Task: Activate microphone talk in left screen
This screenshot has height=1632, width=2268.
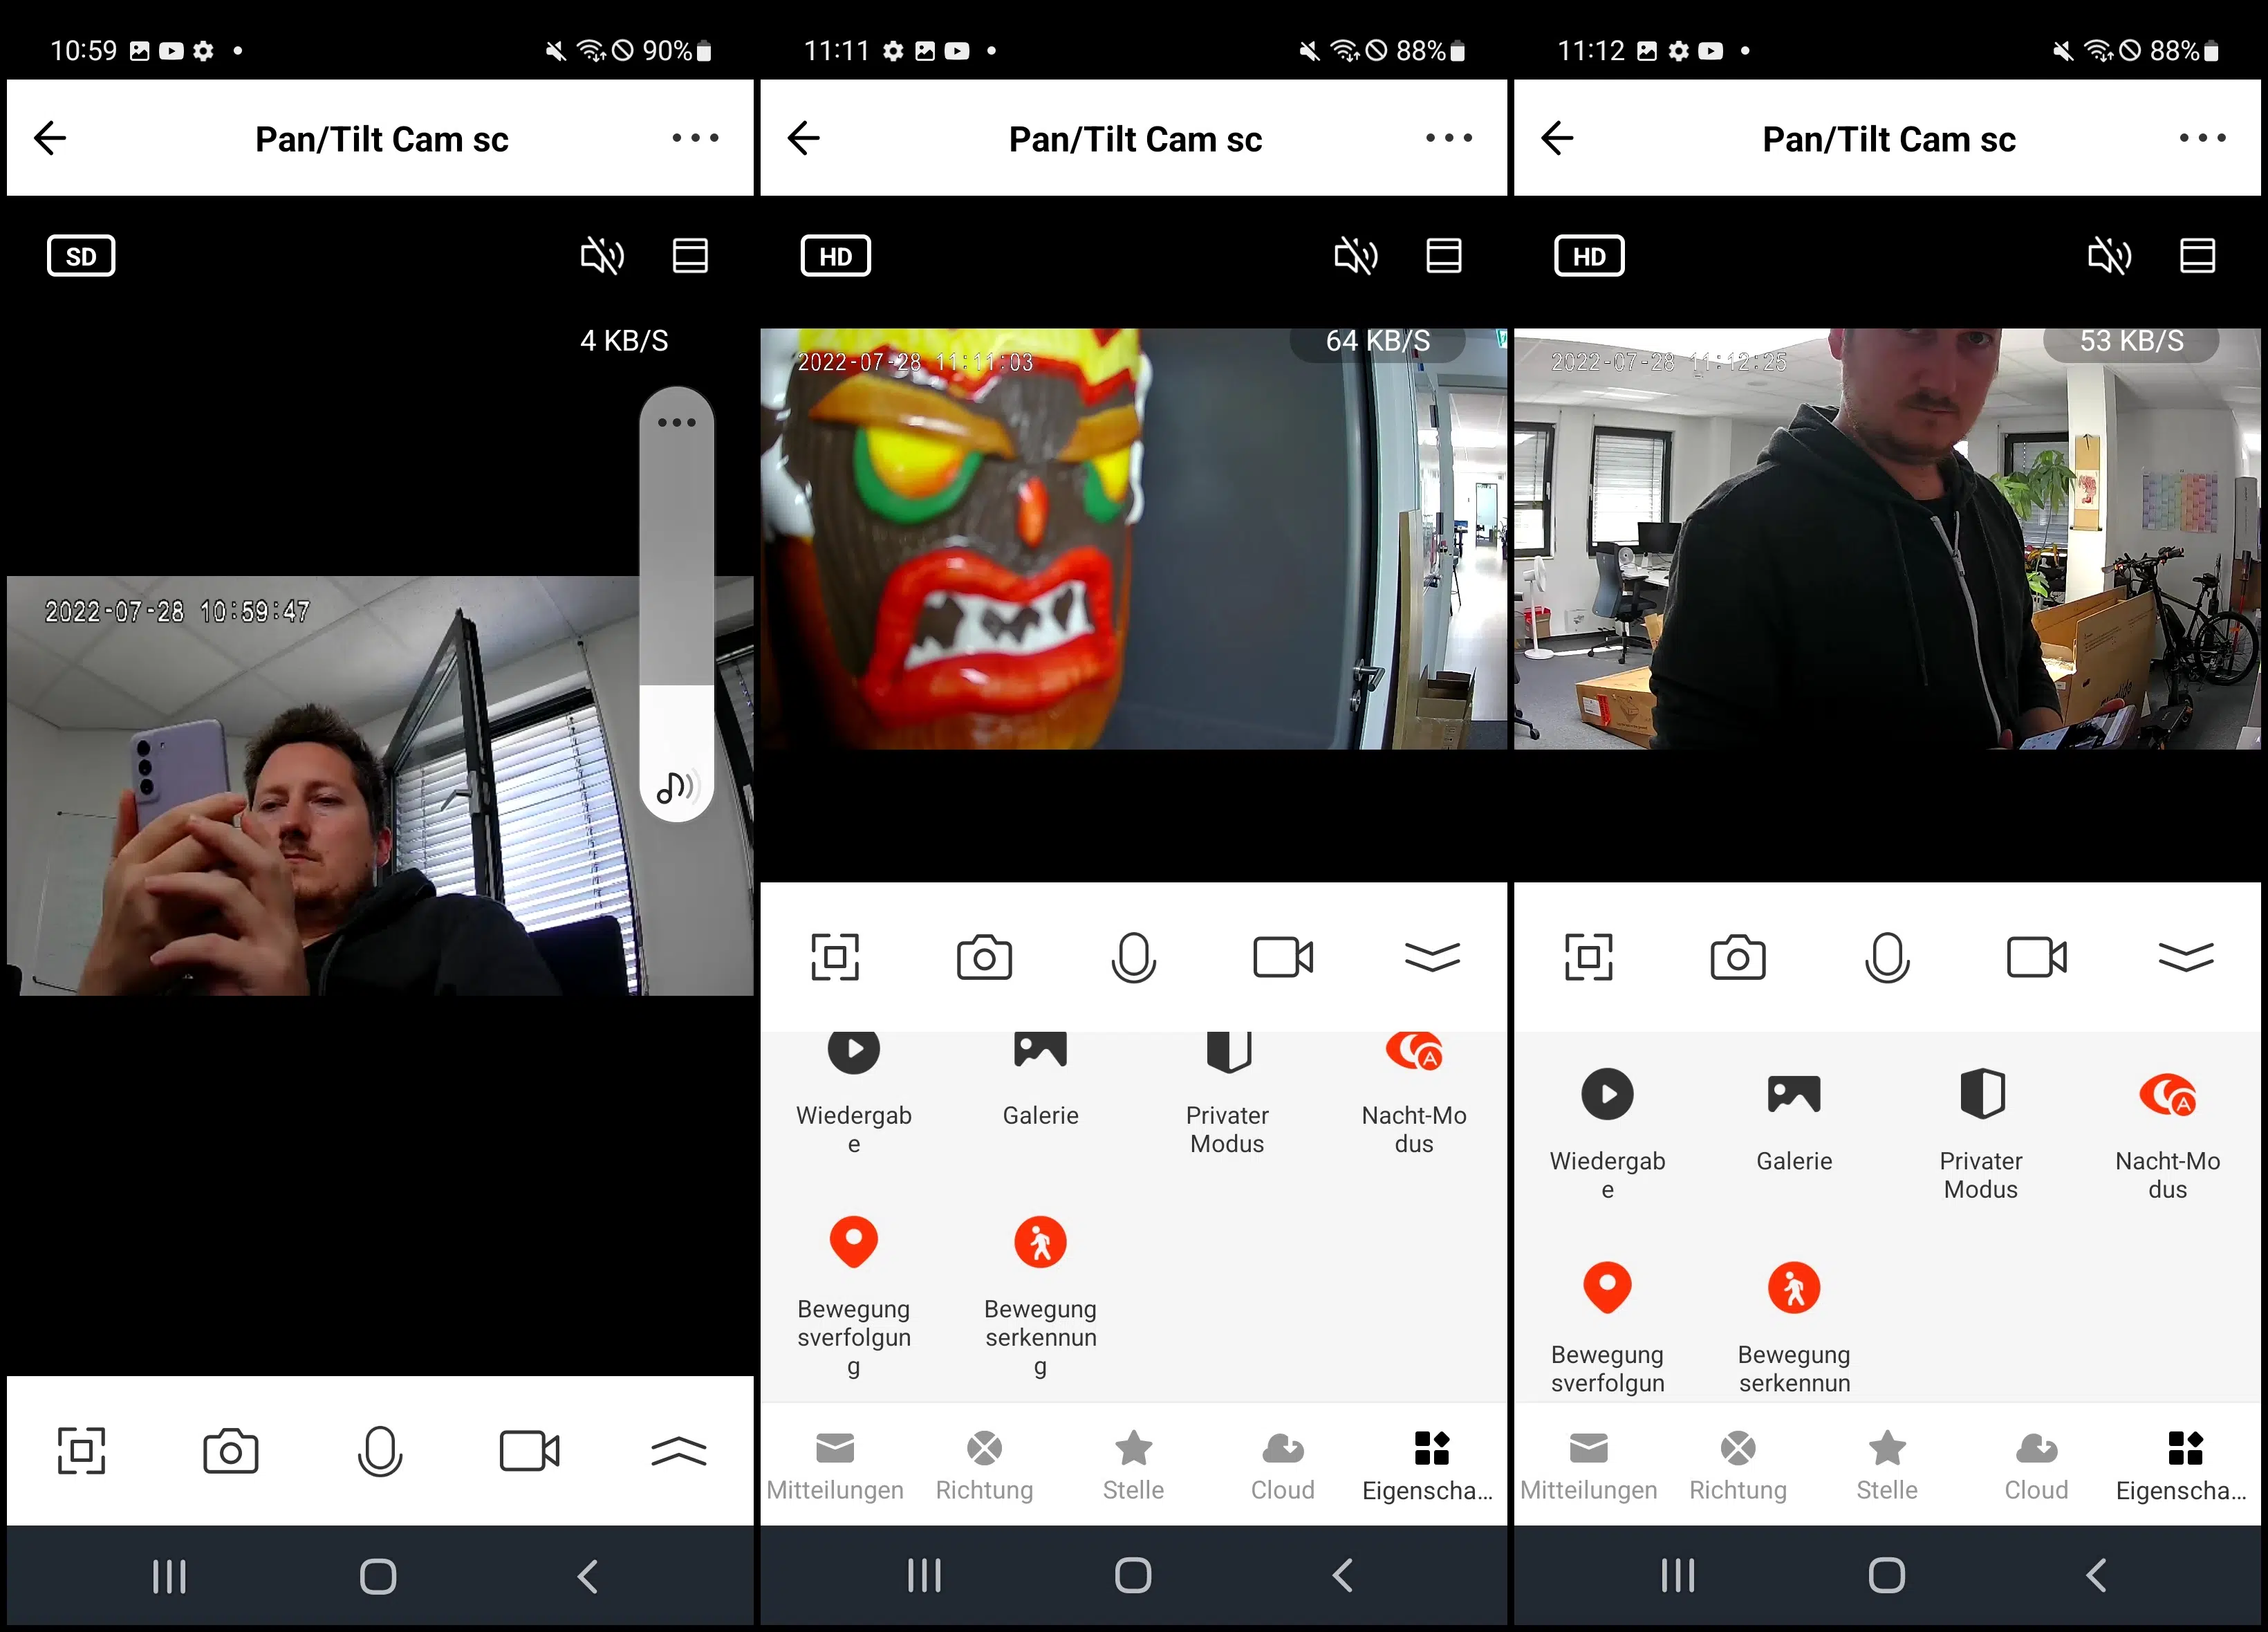Action: click(x=380, y=1452)
